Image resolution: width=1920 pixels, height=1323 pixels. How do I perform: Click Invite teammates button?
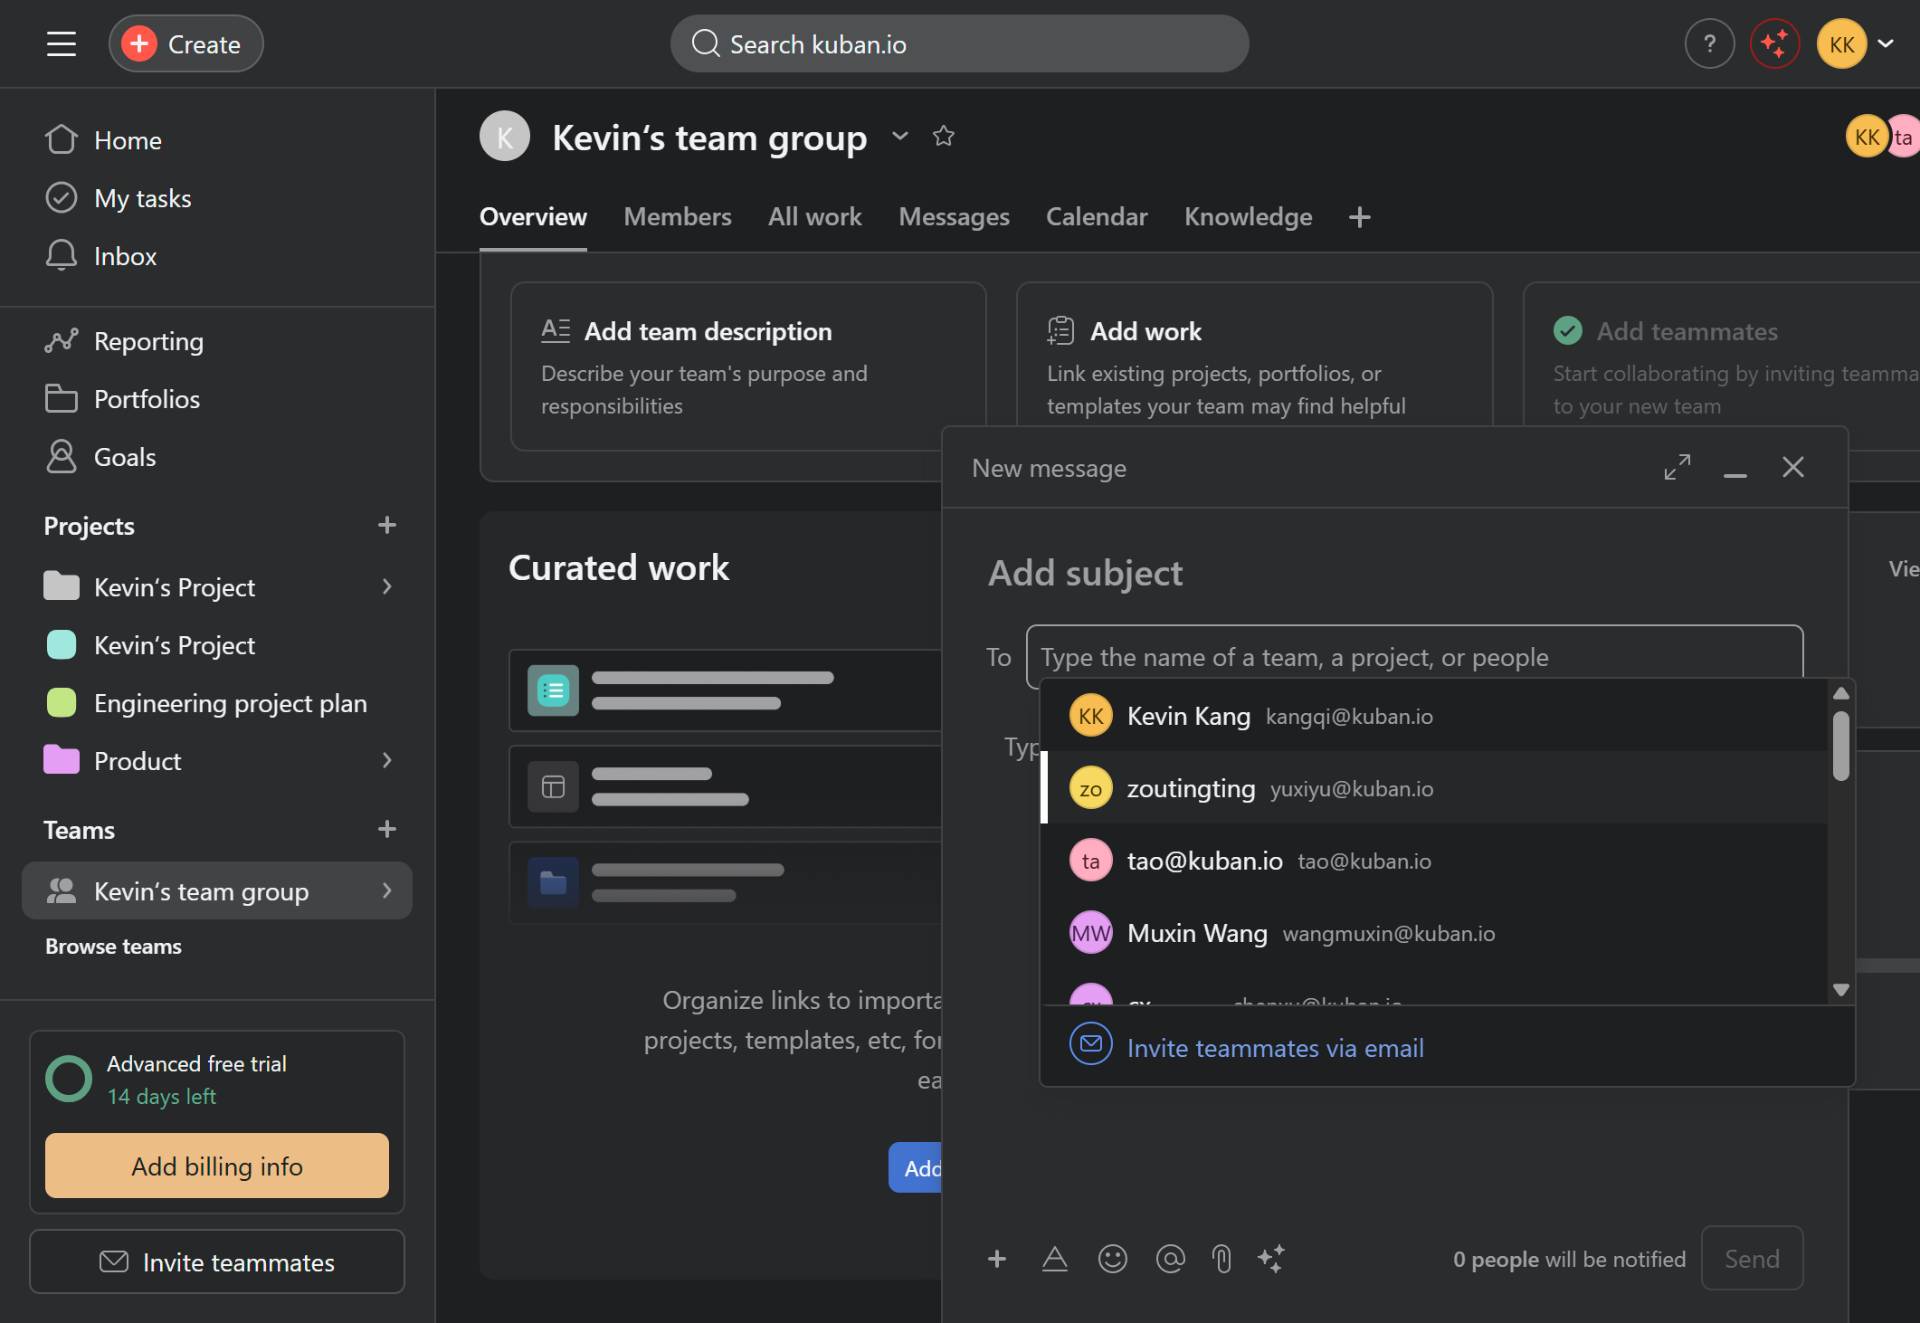217,1262
